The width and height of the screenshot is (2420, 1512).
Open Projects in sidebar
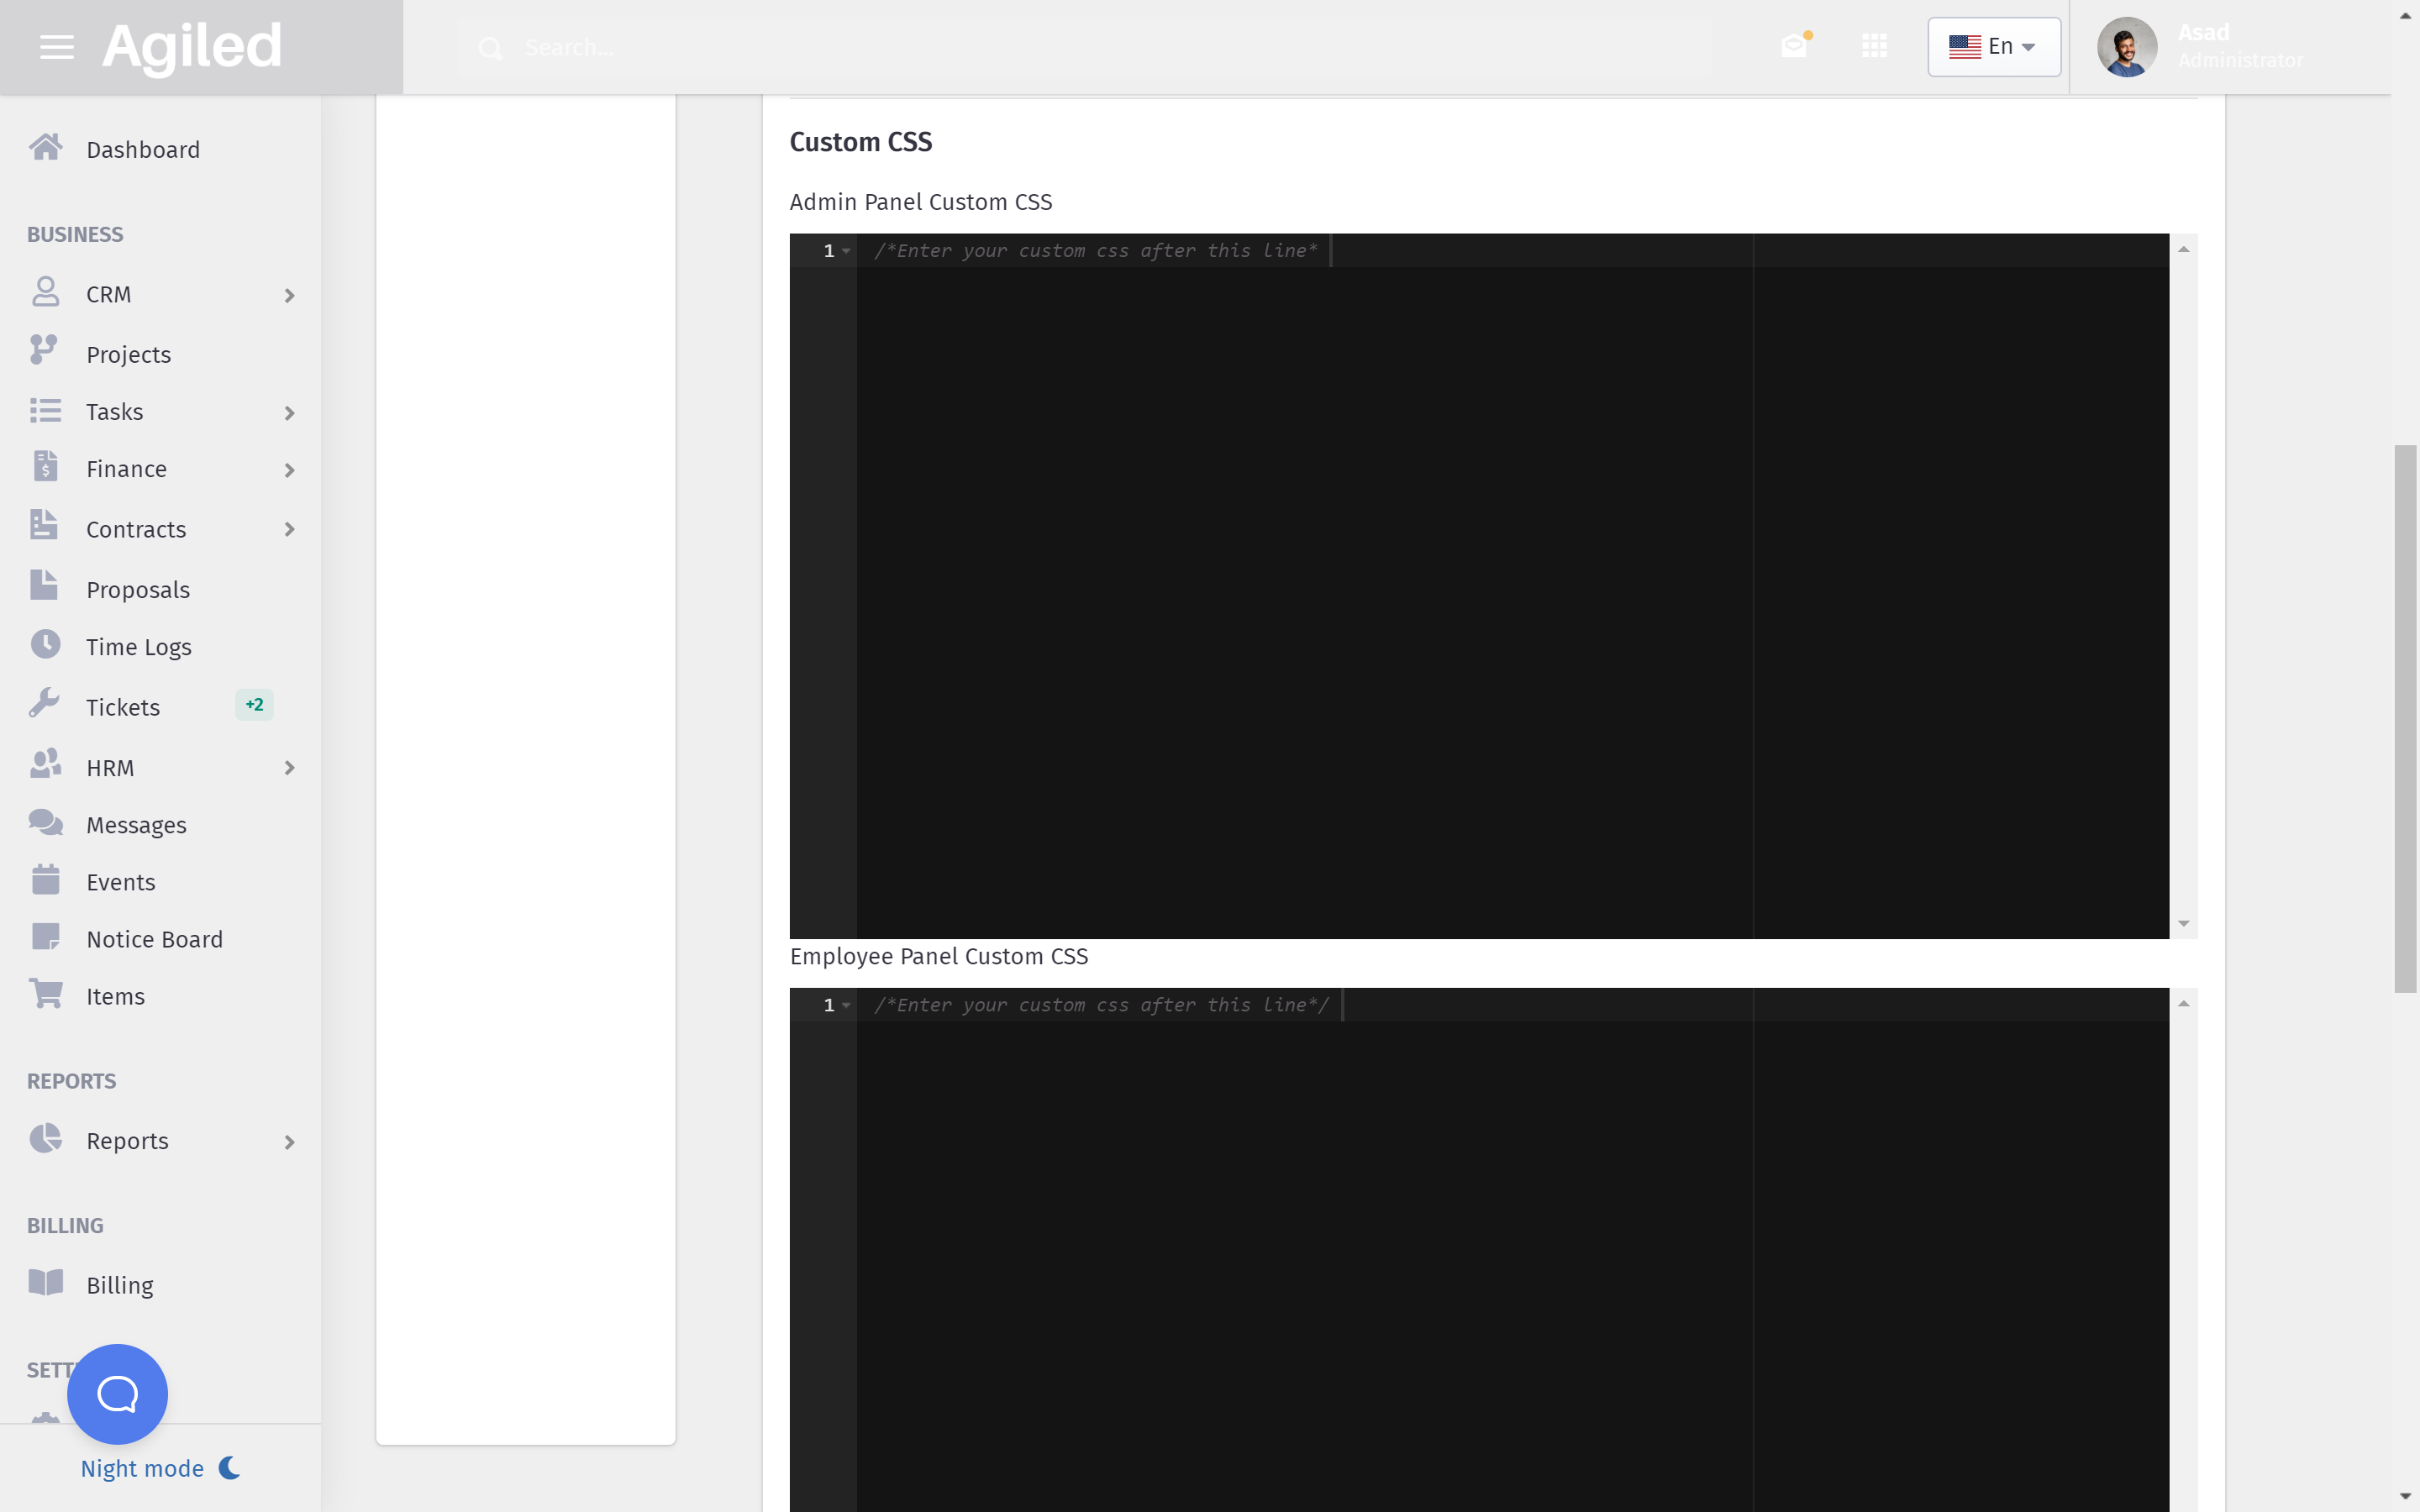click(128, 354)
